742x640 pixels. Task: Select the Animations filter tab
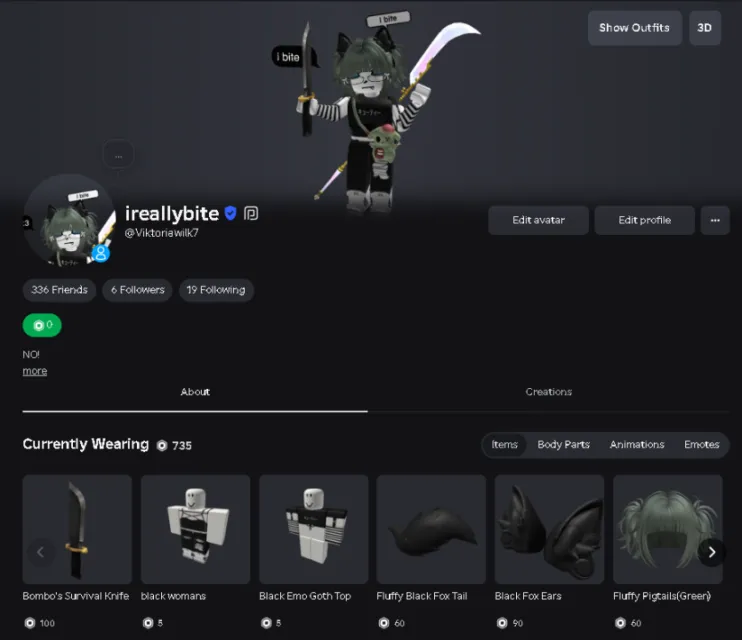[x=637, y=444]
